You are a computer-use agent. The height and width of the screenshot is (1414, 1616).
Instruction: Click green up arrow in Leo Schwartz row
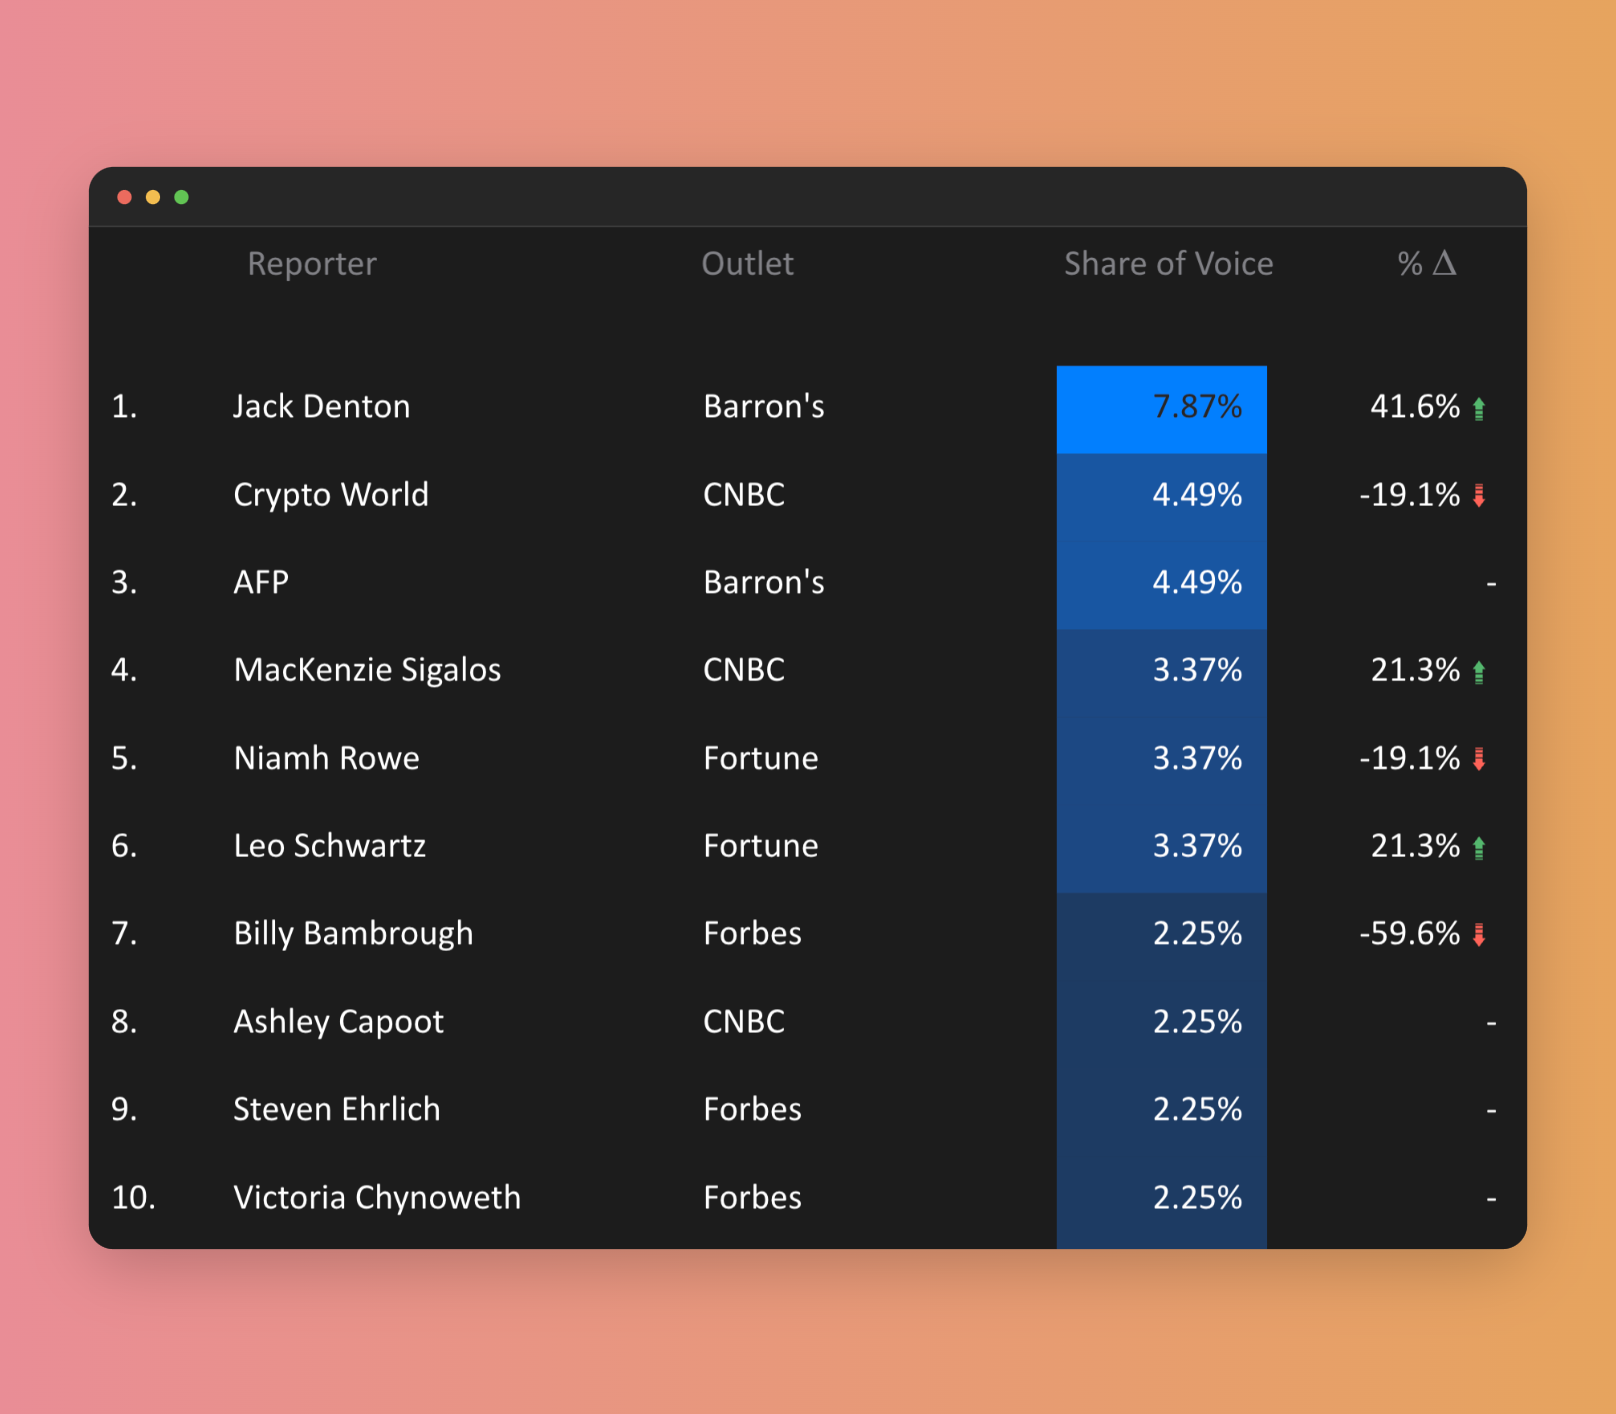pyautogui.click(x=1479, y=847)
